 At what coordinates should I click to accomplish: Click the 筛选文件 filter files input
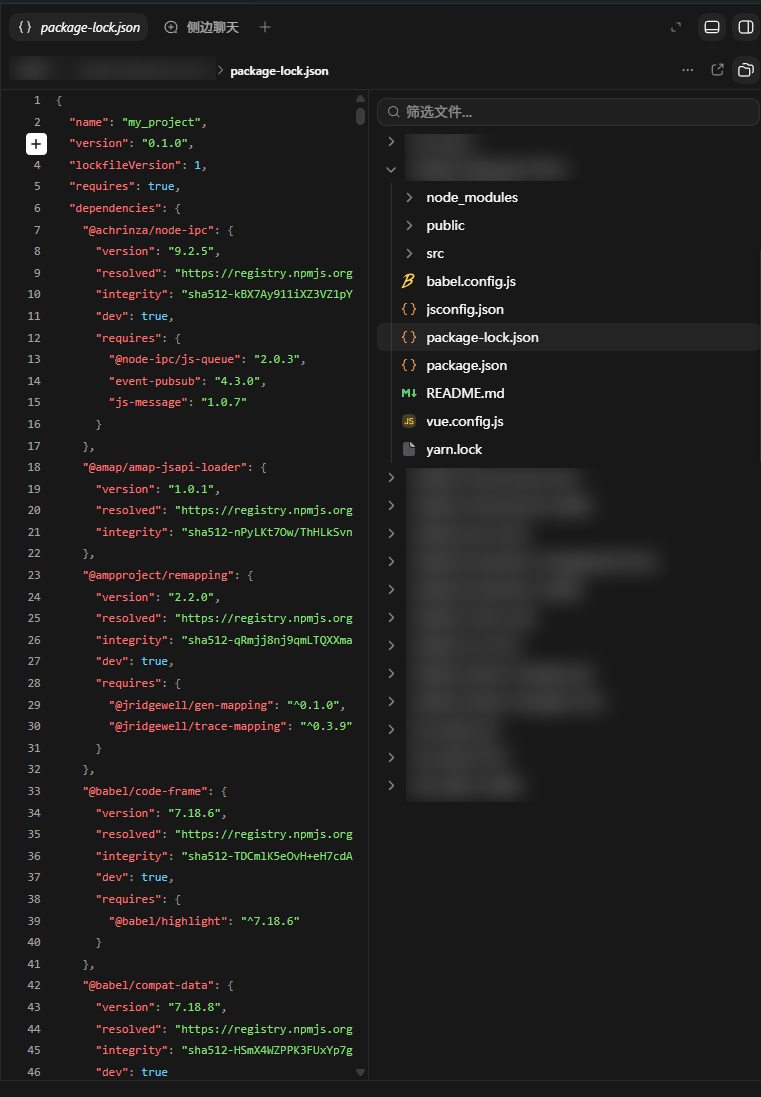point(568,112)
